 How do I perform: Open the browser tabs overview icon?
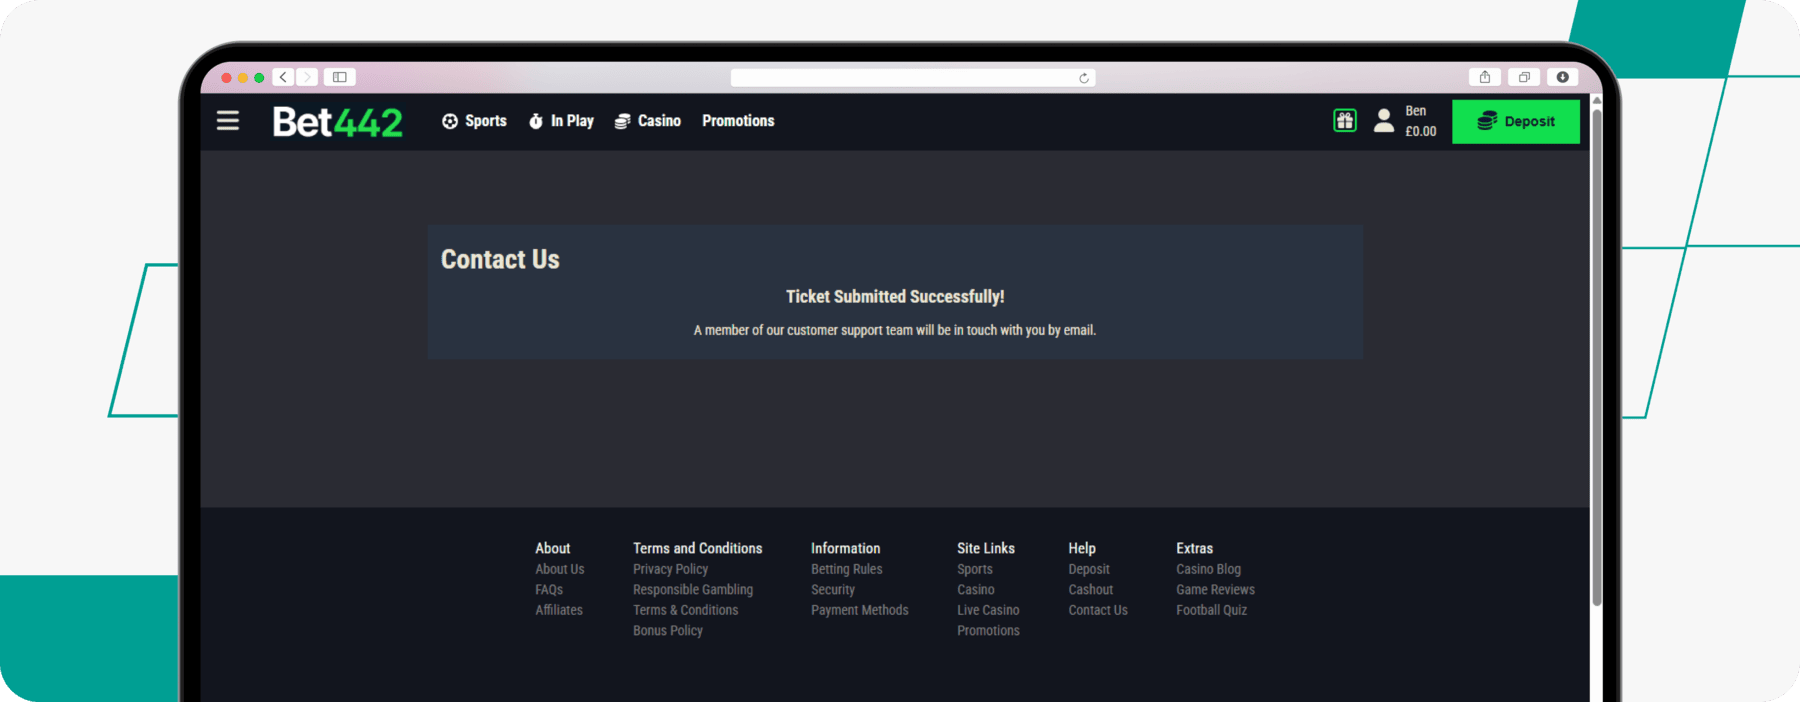point(1524,77)
